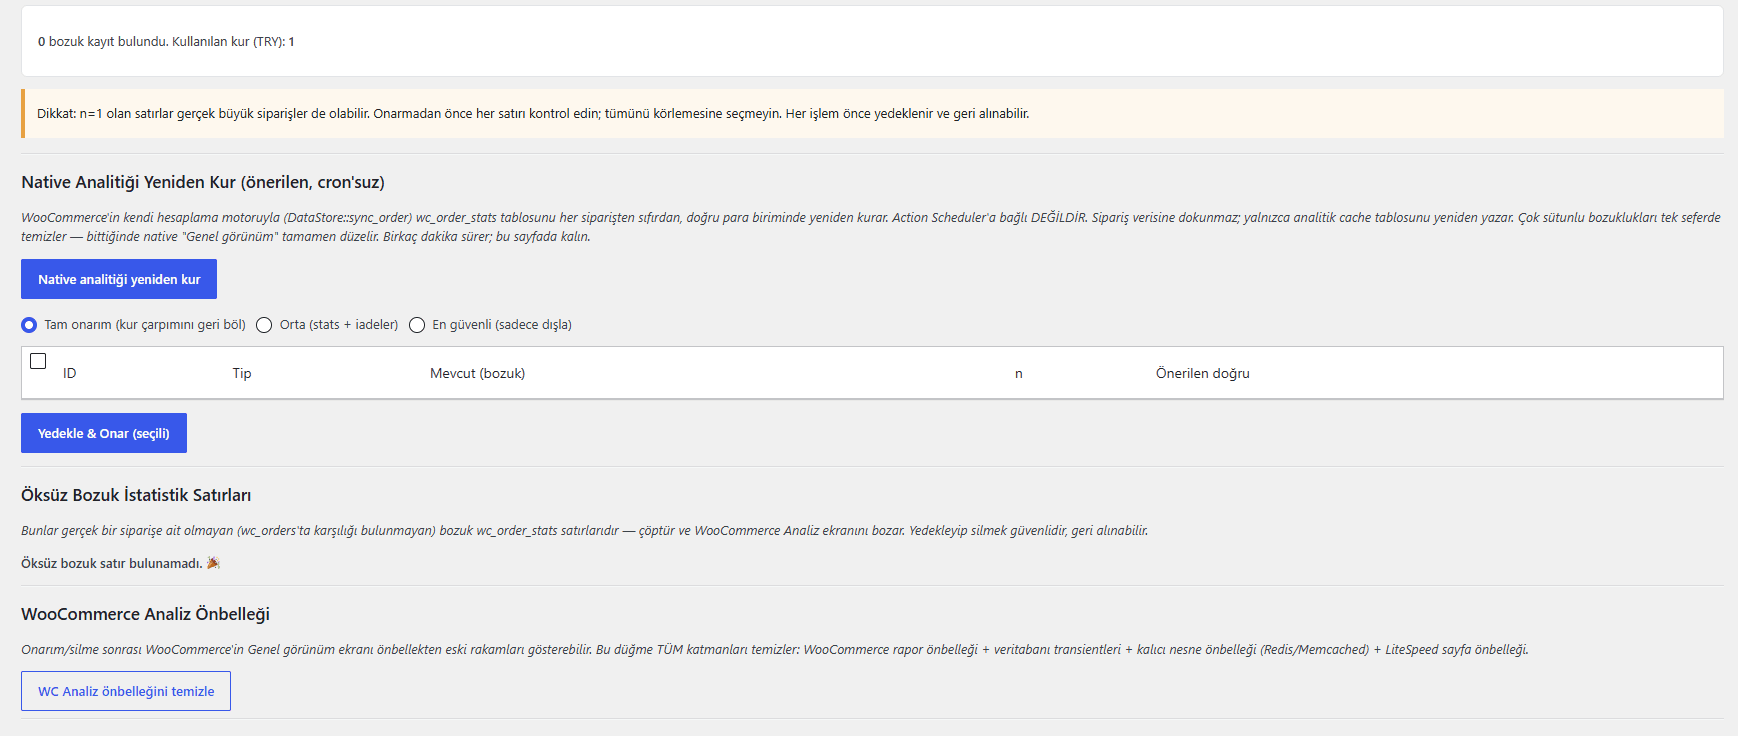
Task: Tick the select-all checkbox in table header
Action: (x=38, y=361)
